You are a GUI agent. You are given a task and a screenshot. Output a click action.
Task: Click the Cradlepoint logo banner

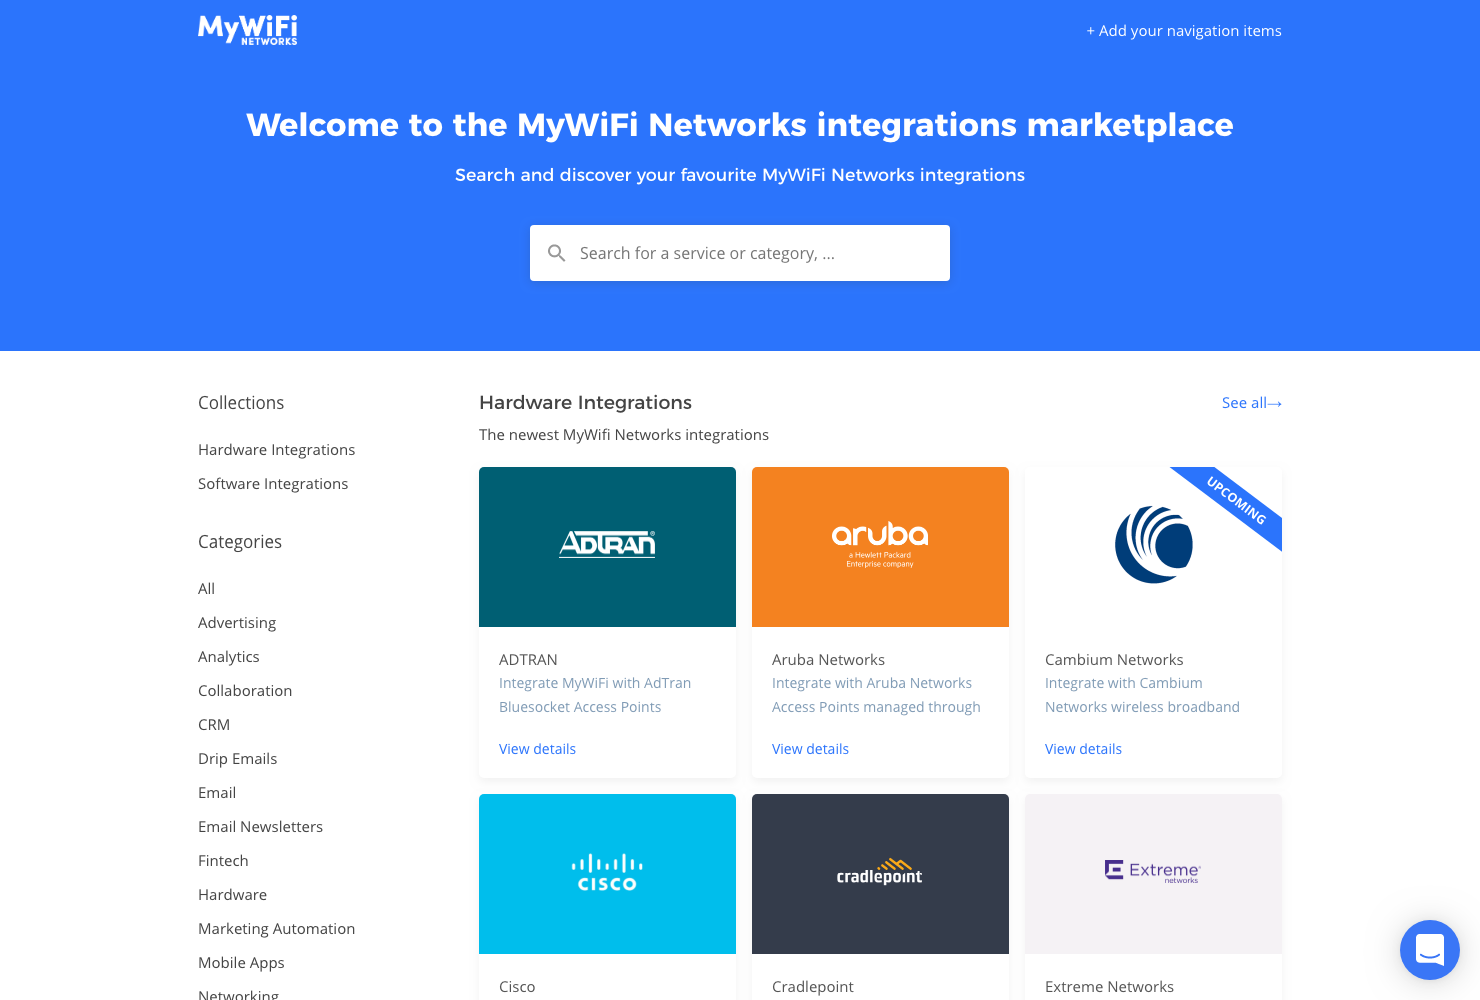pyautogui.click(x=880, y=874)
